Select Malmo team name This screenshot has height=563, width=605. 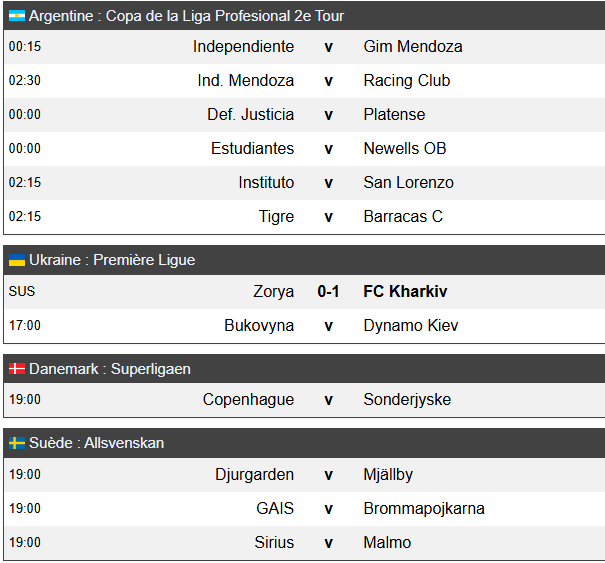pos(387,543)
